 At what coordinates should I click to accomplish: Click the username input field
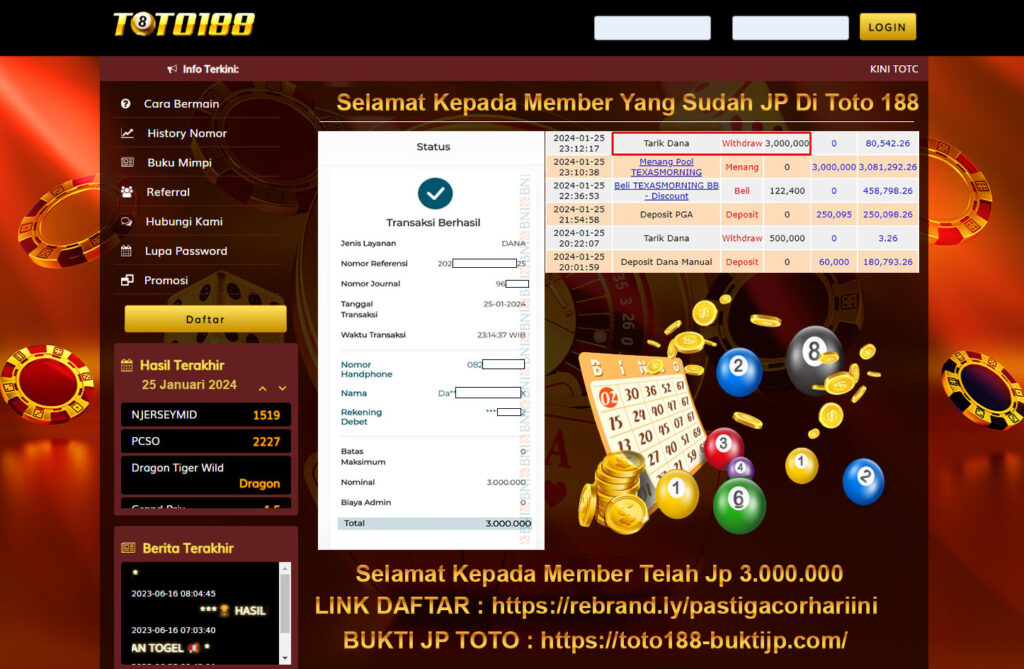652,27
